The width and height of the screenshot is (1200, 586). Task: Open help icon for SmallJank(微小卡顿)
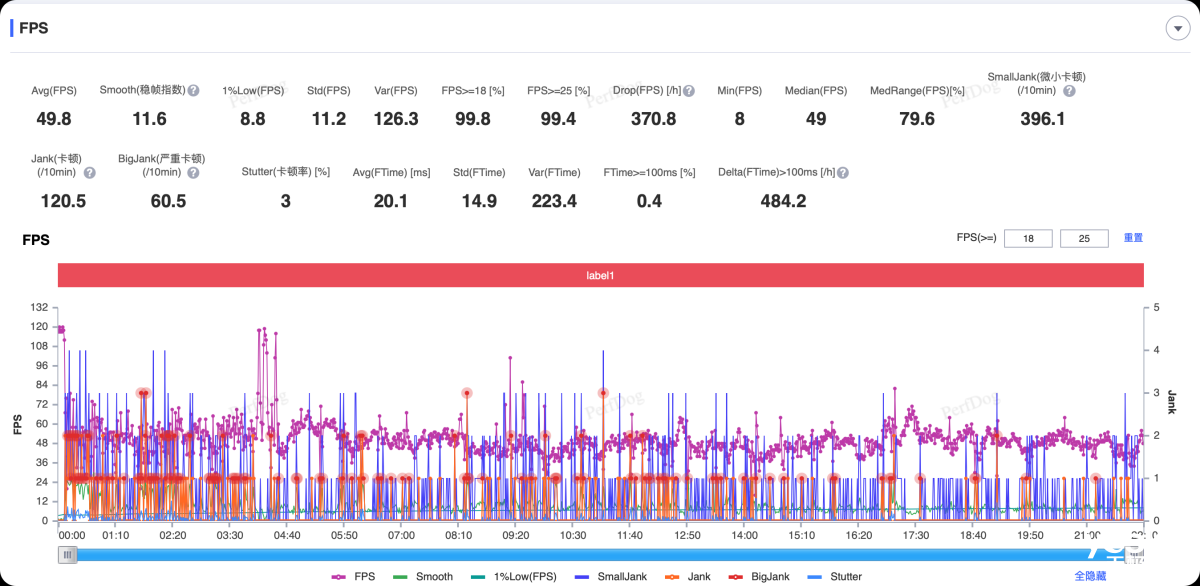[x=1069, y=91]
